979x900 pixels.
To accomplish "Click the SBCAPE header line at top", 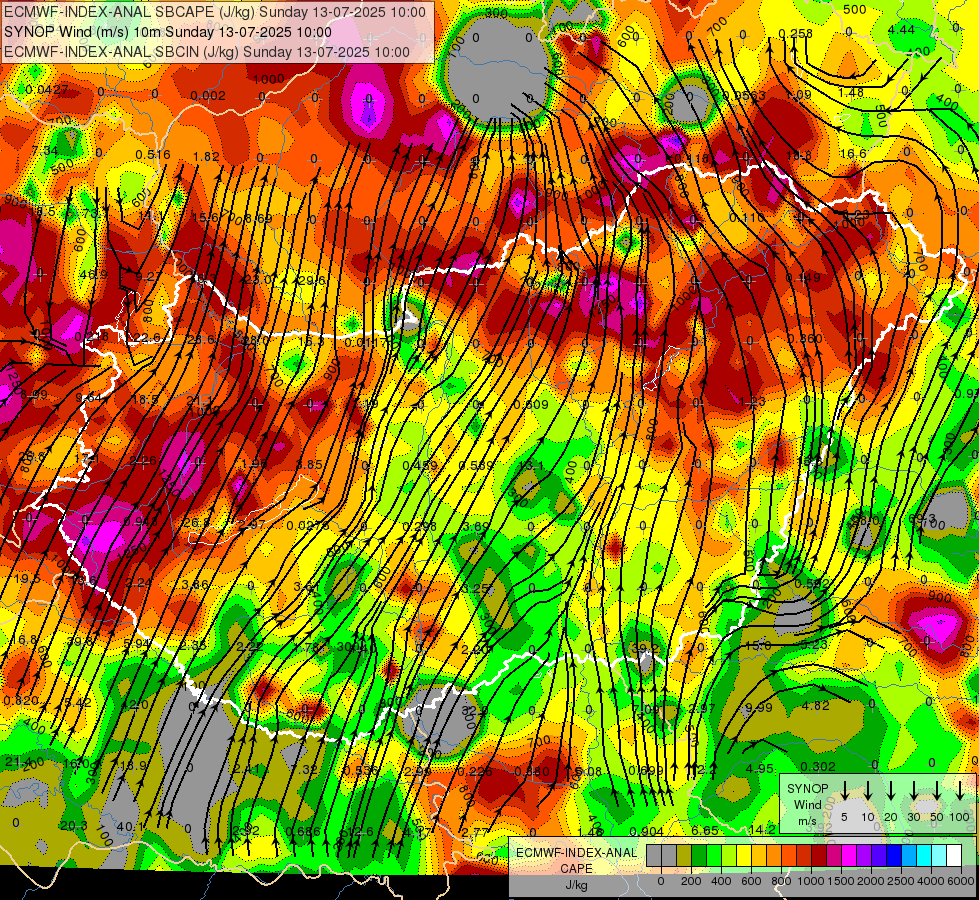I will (x=215, y=12).
